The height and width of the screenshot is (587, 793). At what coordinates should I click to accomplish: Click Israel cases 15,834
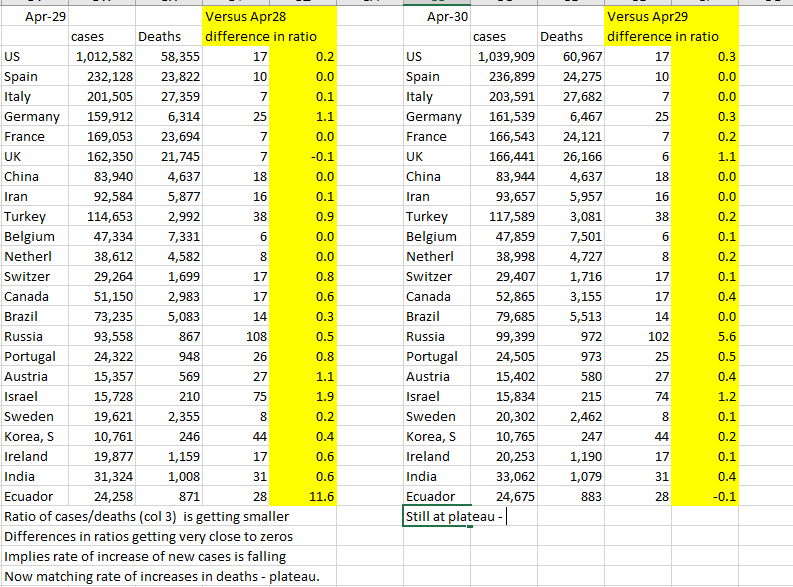(504, 396)
